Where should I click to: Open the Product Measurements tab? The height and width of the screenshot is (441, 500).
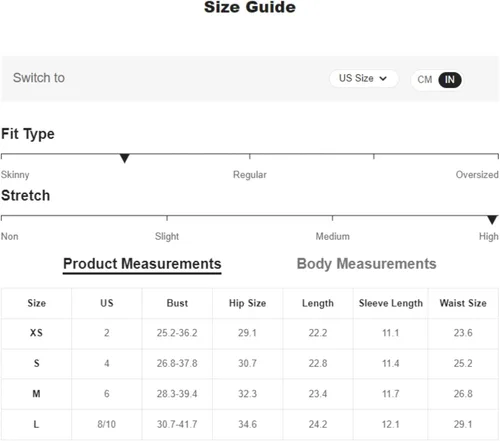[142, 264]
